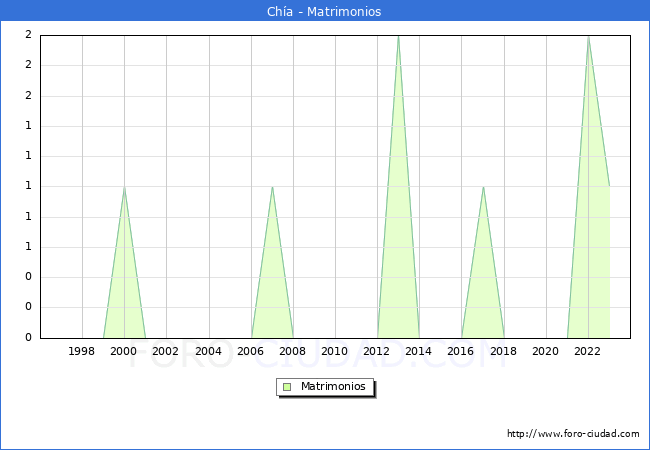Select the data peak at 2017
Screen dimensions: 650x450
483,187
